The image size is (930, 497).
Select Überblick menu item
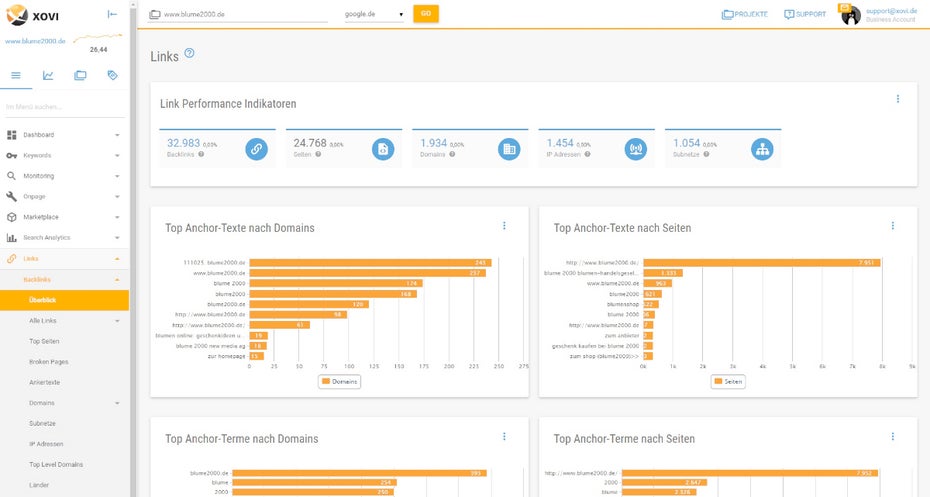64,300
